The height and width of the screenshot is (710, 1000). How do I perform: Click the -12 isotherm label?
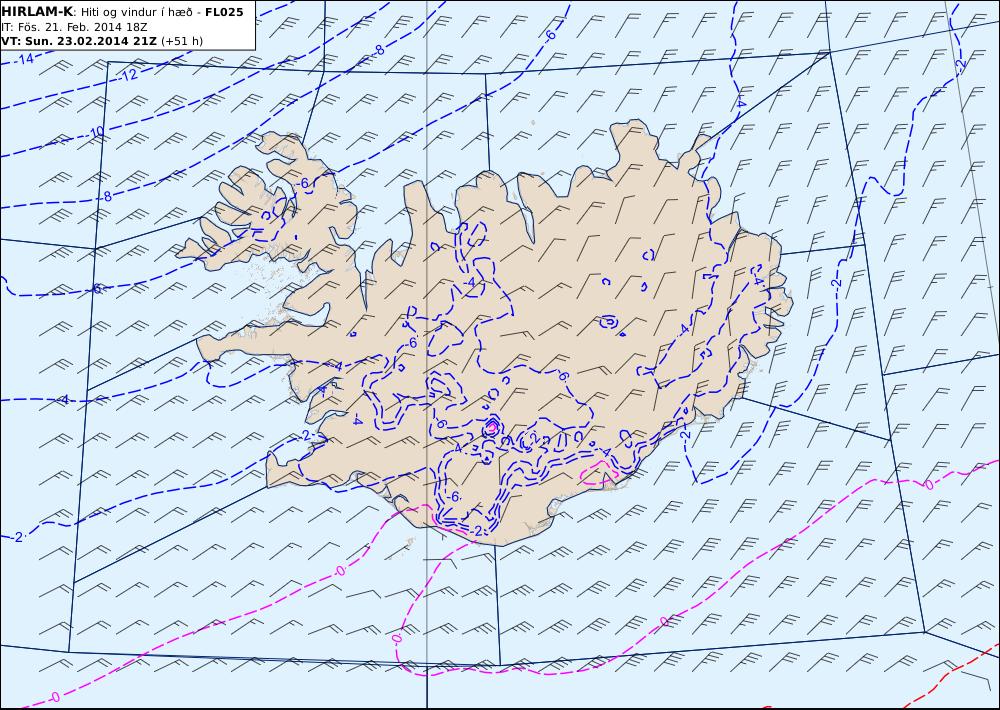tap(128, 75)
